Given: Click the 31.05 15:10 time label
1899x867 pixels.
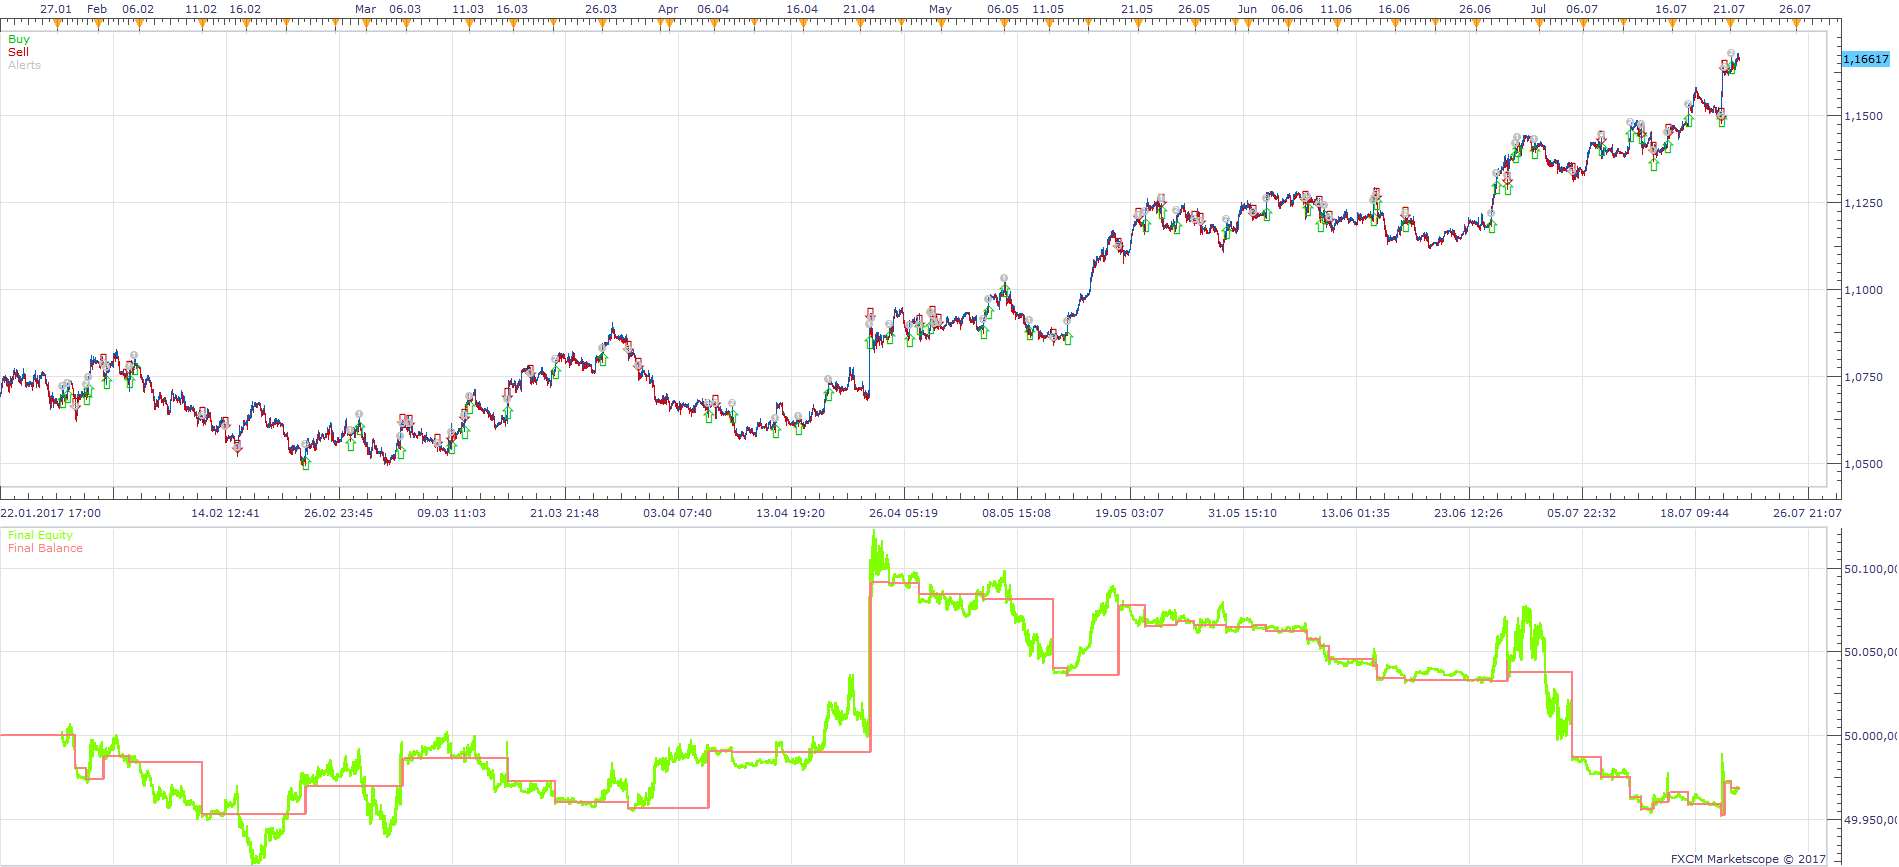Looking at the screenshot, I should point(1242,513).
